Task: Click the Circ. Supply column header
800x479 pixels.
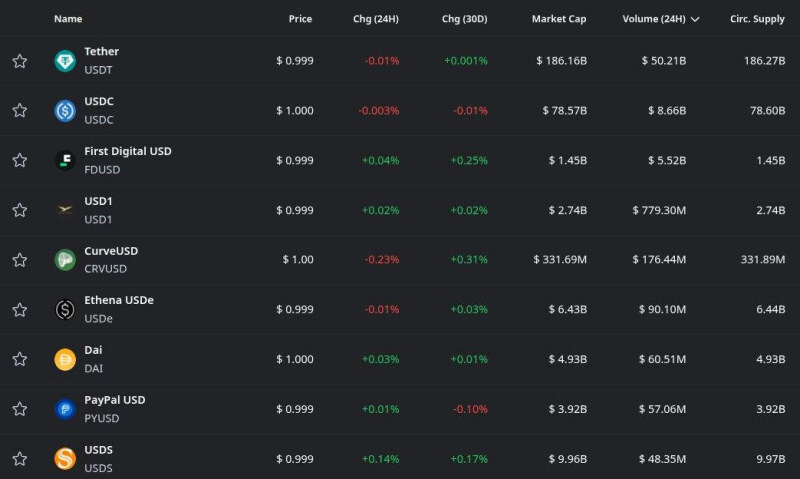Action: 757,19
